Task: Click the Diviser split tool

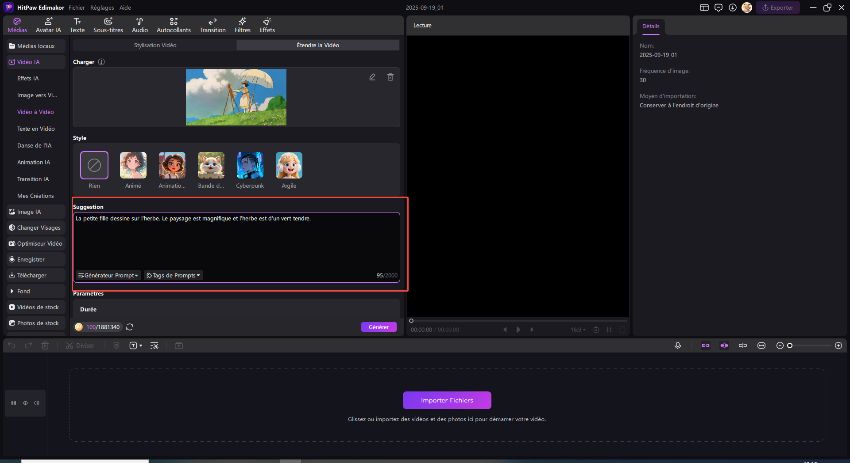Action: point(80,345)
